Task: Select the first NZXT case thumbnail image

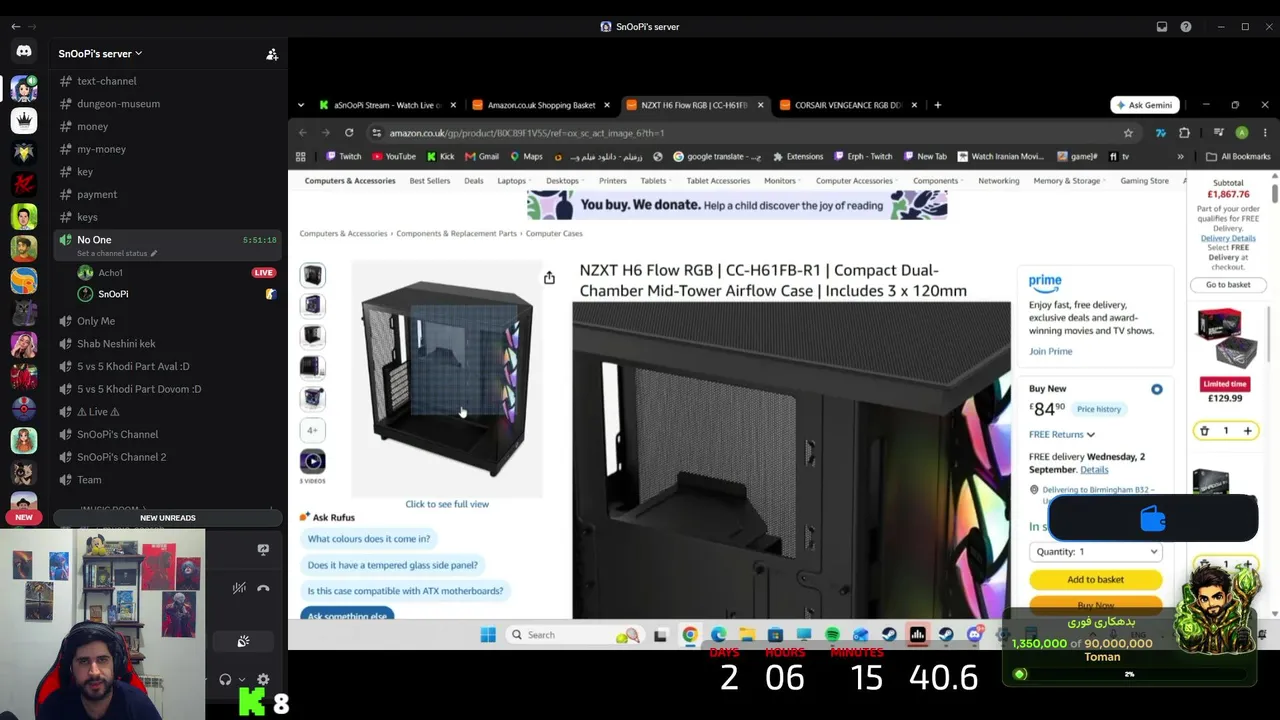Action: [x=313, y=274]
